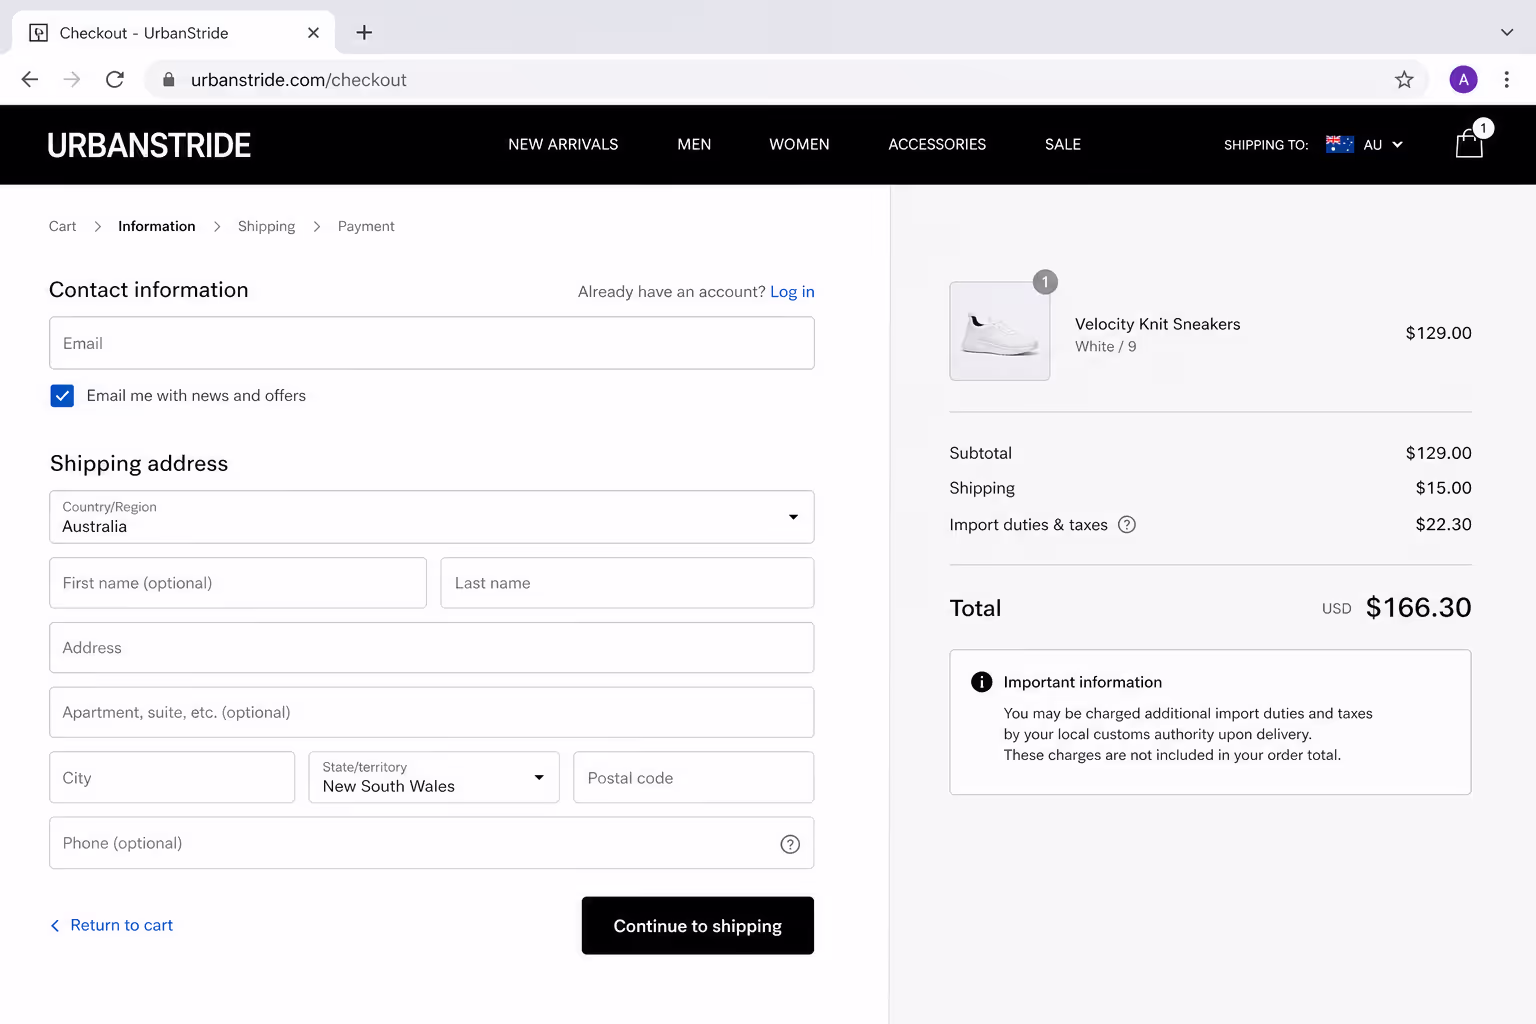Focus the Phone (optional) field
1536x1024 pixels.
click(x=432, y=843)
